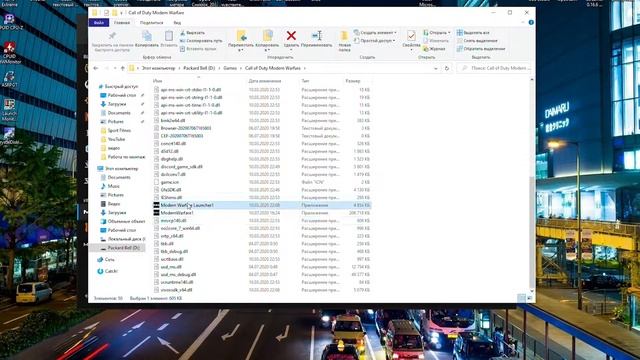Click the Копировать (Copy) clipboard icon
Image resolution: width=640 pixels, height=360 pixels.
tap(147, 36)
